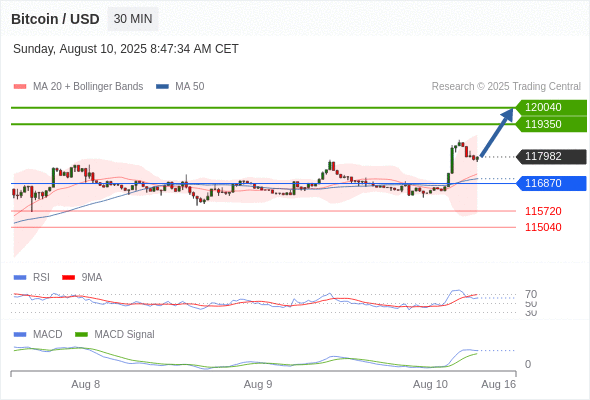This screenshot has width=590, height=400.
Task: Click the MACD Signal green legend swatch
Action: click(x=81, y=335)
